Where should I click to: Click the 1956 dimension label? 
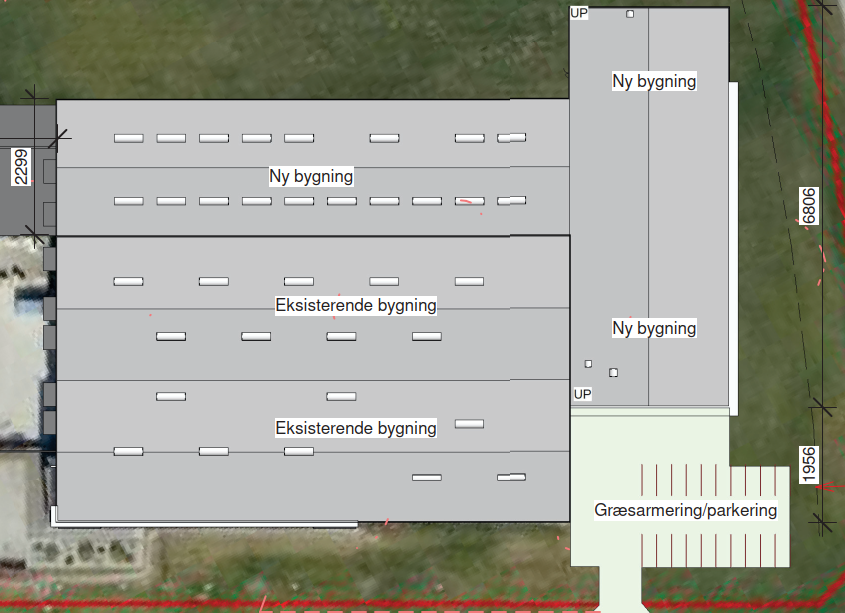click(809, 465)
